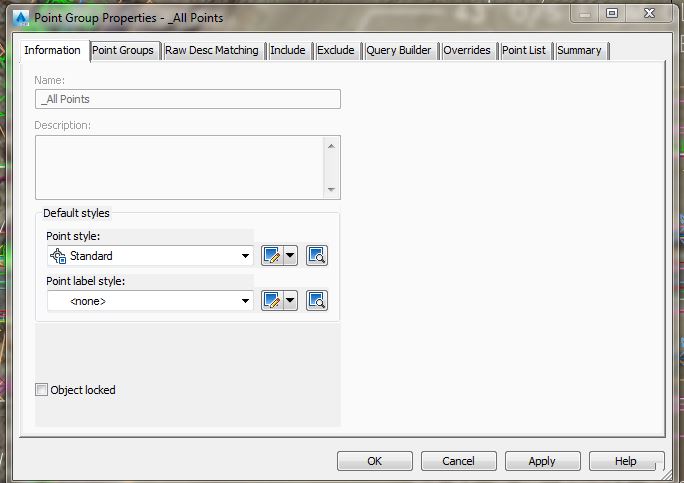Click the Name field containing _All Points

point(188,99)
